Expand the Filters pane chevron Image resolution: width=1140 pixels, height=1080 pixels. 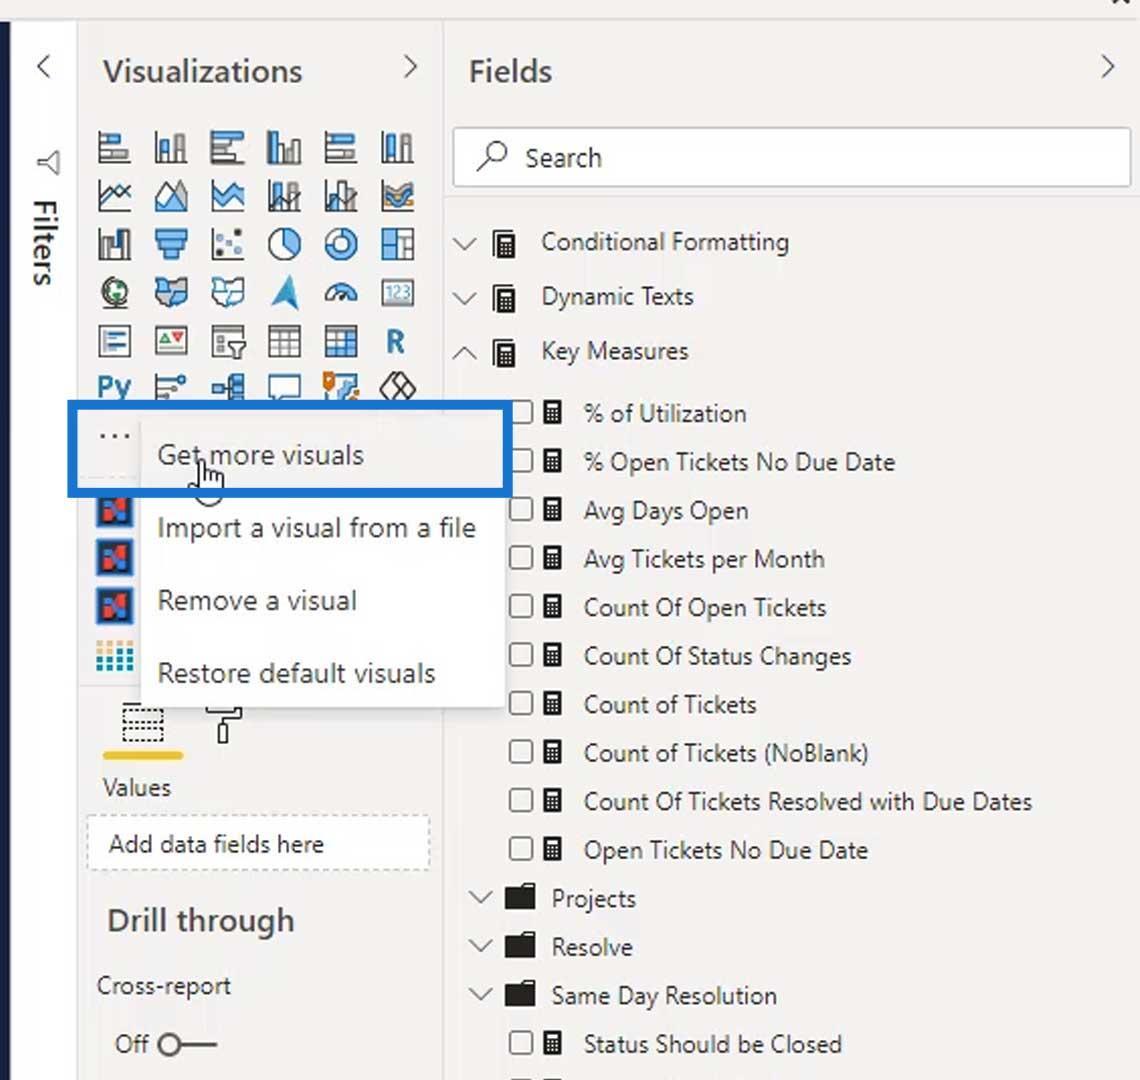(44, 67)
